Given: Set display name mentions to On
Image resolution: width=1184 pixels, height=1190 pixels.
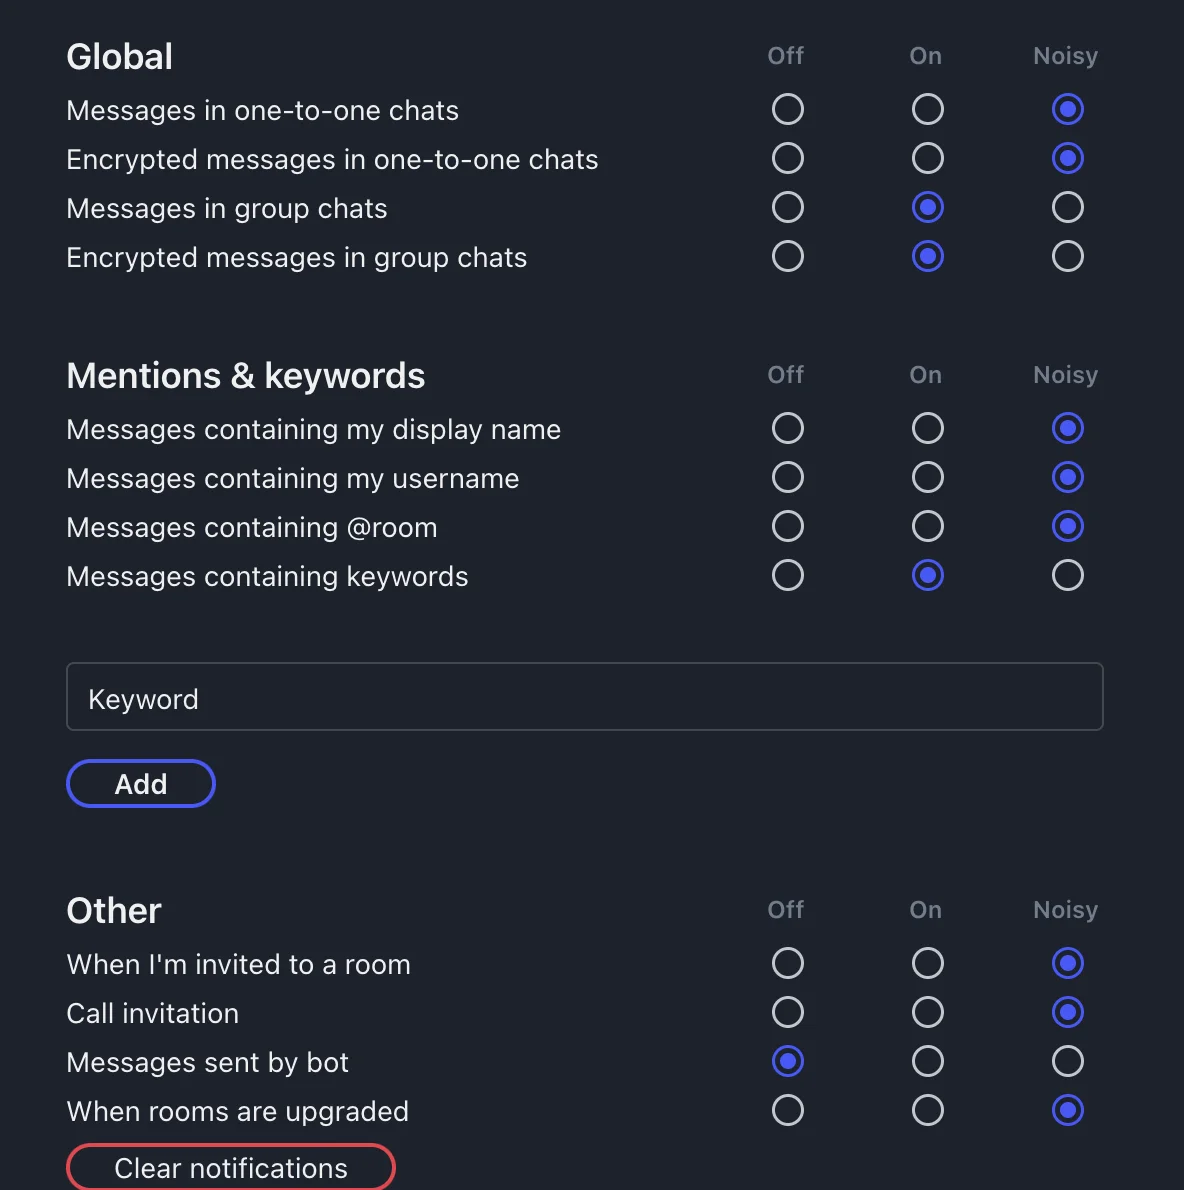Looking at the screenshot, I should tap(928, 428).
